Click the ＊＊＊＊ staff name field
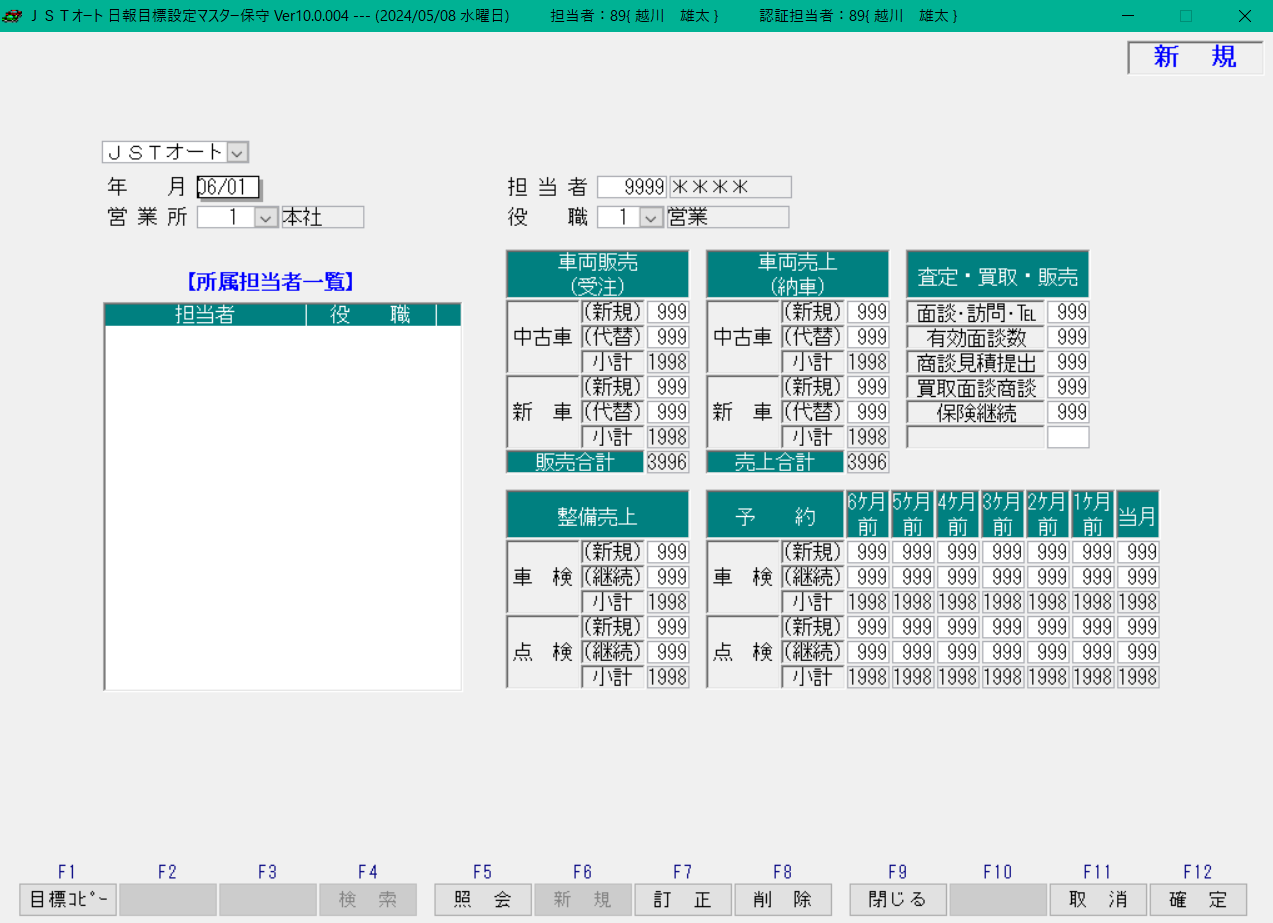1273x923 pixels. coord(730,187)
